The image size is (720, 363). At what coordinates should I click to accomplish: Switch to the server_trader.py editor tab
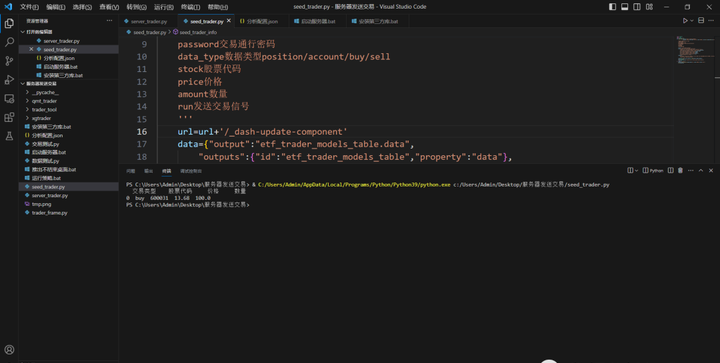click(x=146, y=21)
